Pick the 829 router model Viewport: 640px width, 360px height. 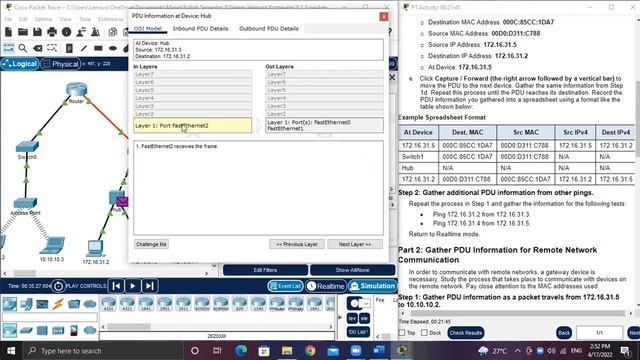pos(240,304)
